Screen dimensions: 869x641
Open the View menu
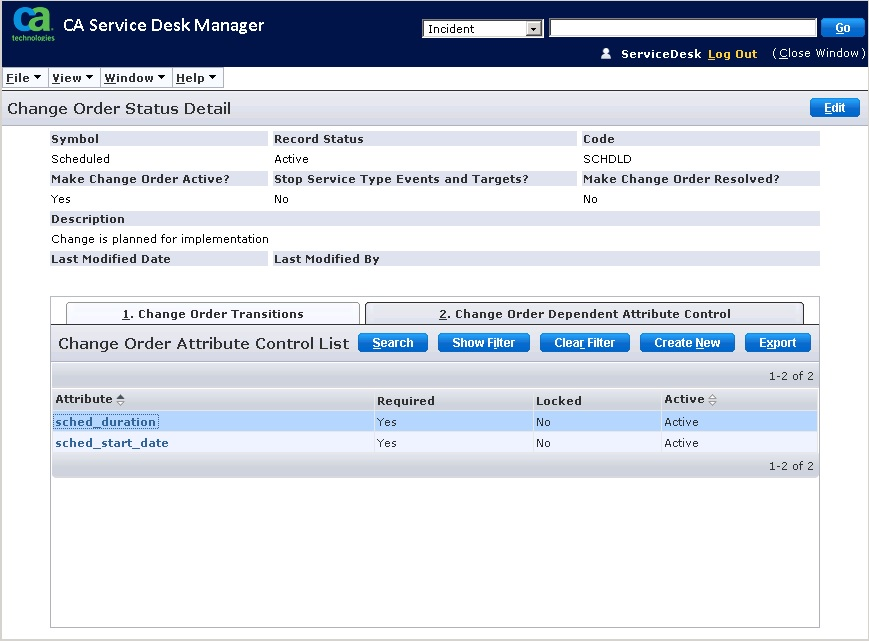[72, 78]
